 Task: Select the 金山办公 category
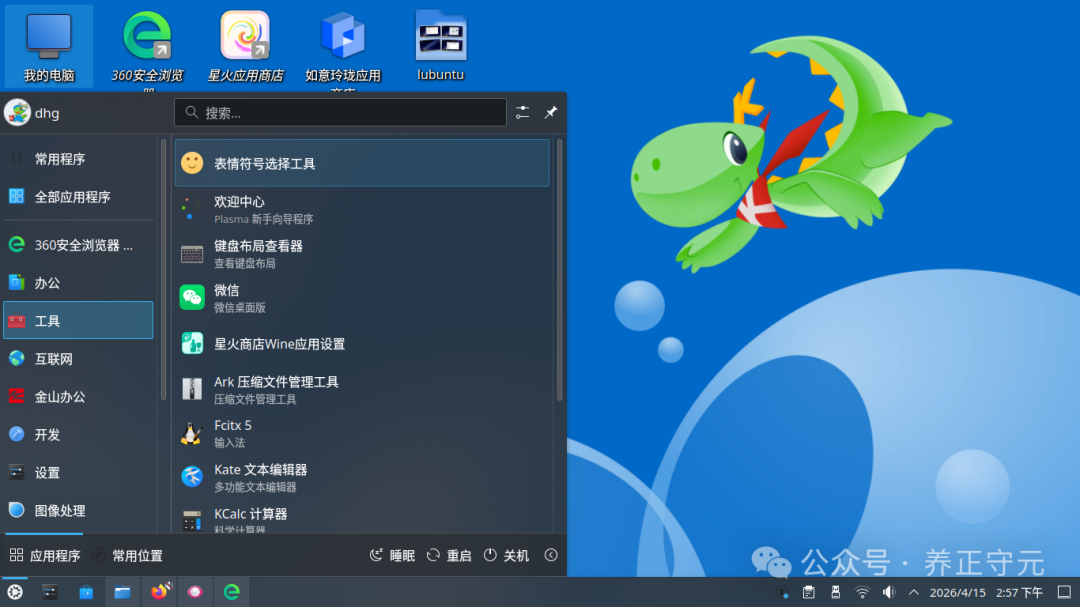(78, 397)
